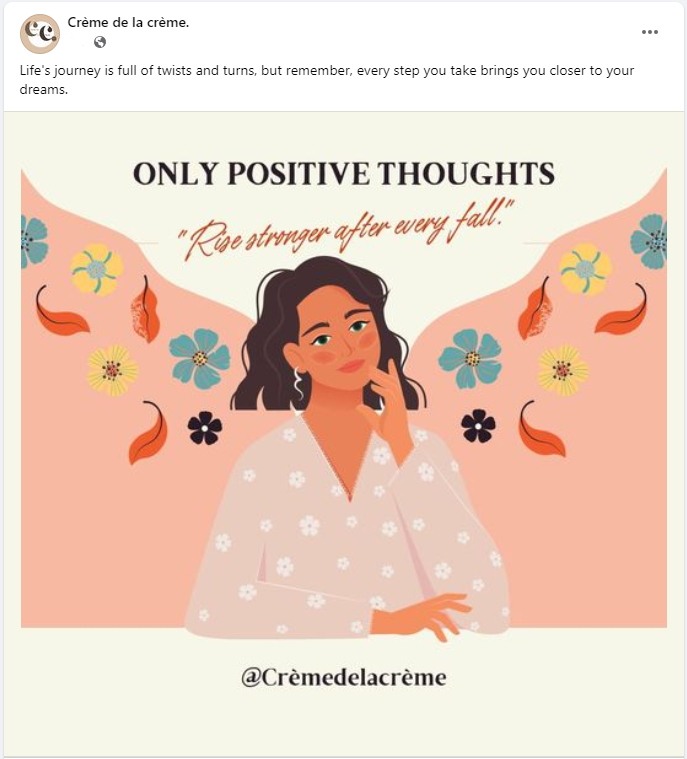Click the Crème de la crème profile avatar
Image resolution: width=687 pixels, height=759 pixels.
click(40, 34)
